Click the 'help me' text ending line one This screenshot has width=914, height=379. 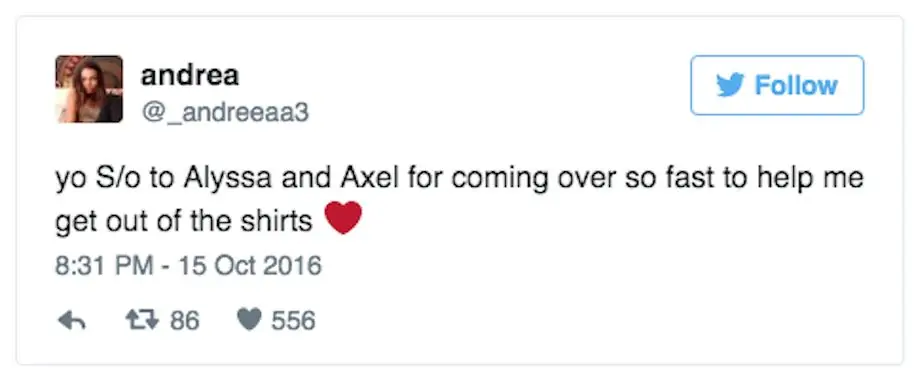[x=810, y=178]
